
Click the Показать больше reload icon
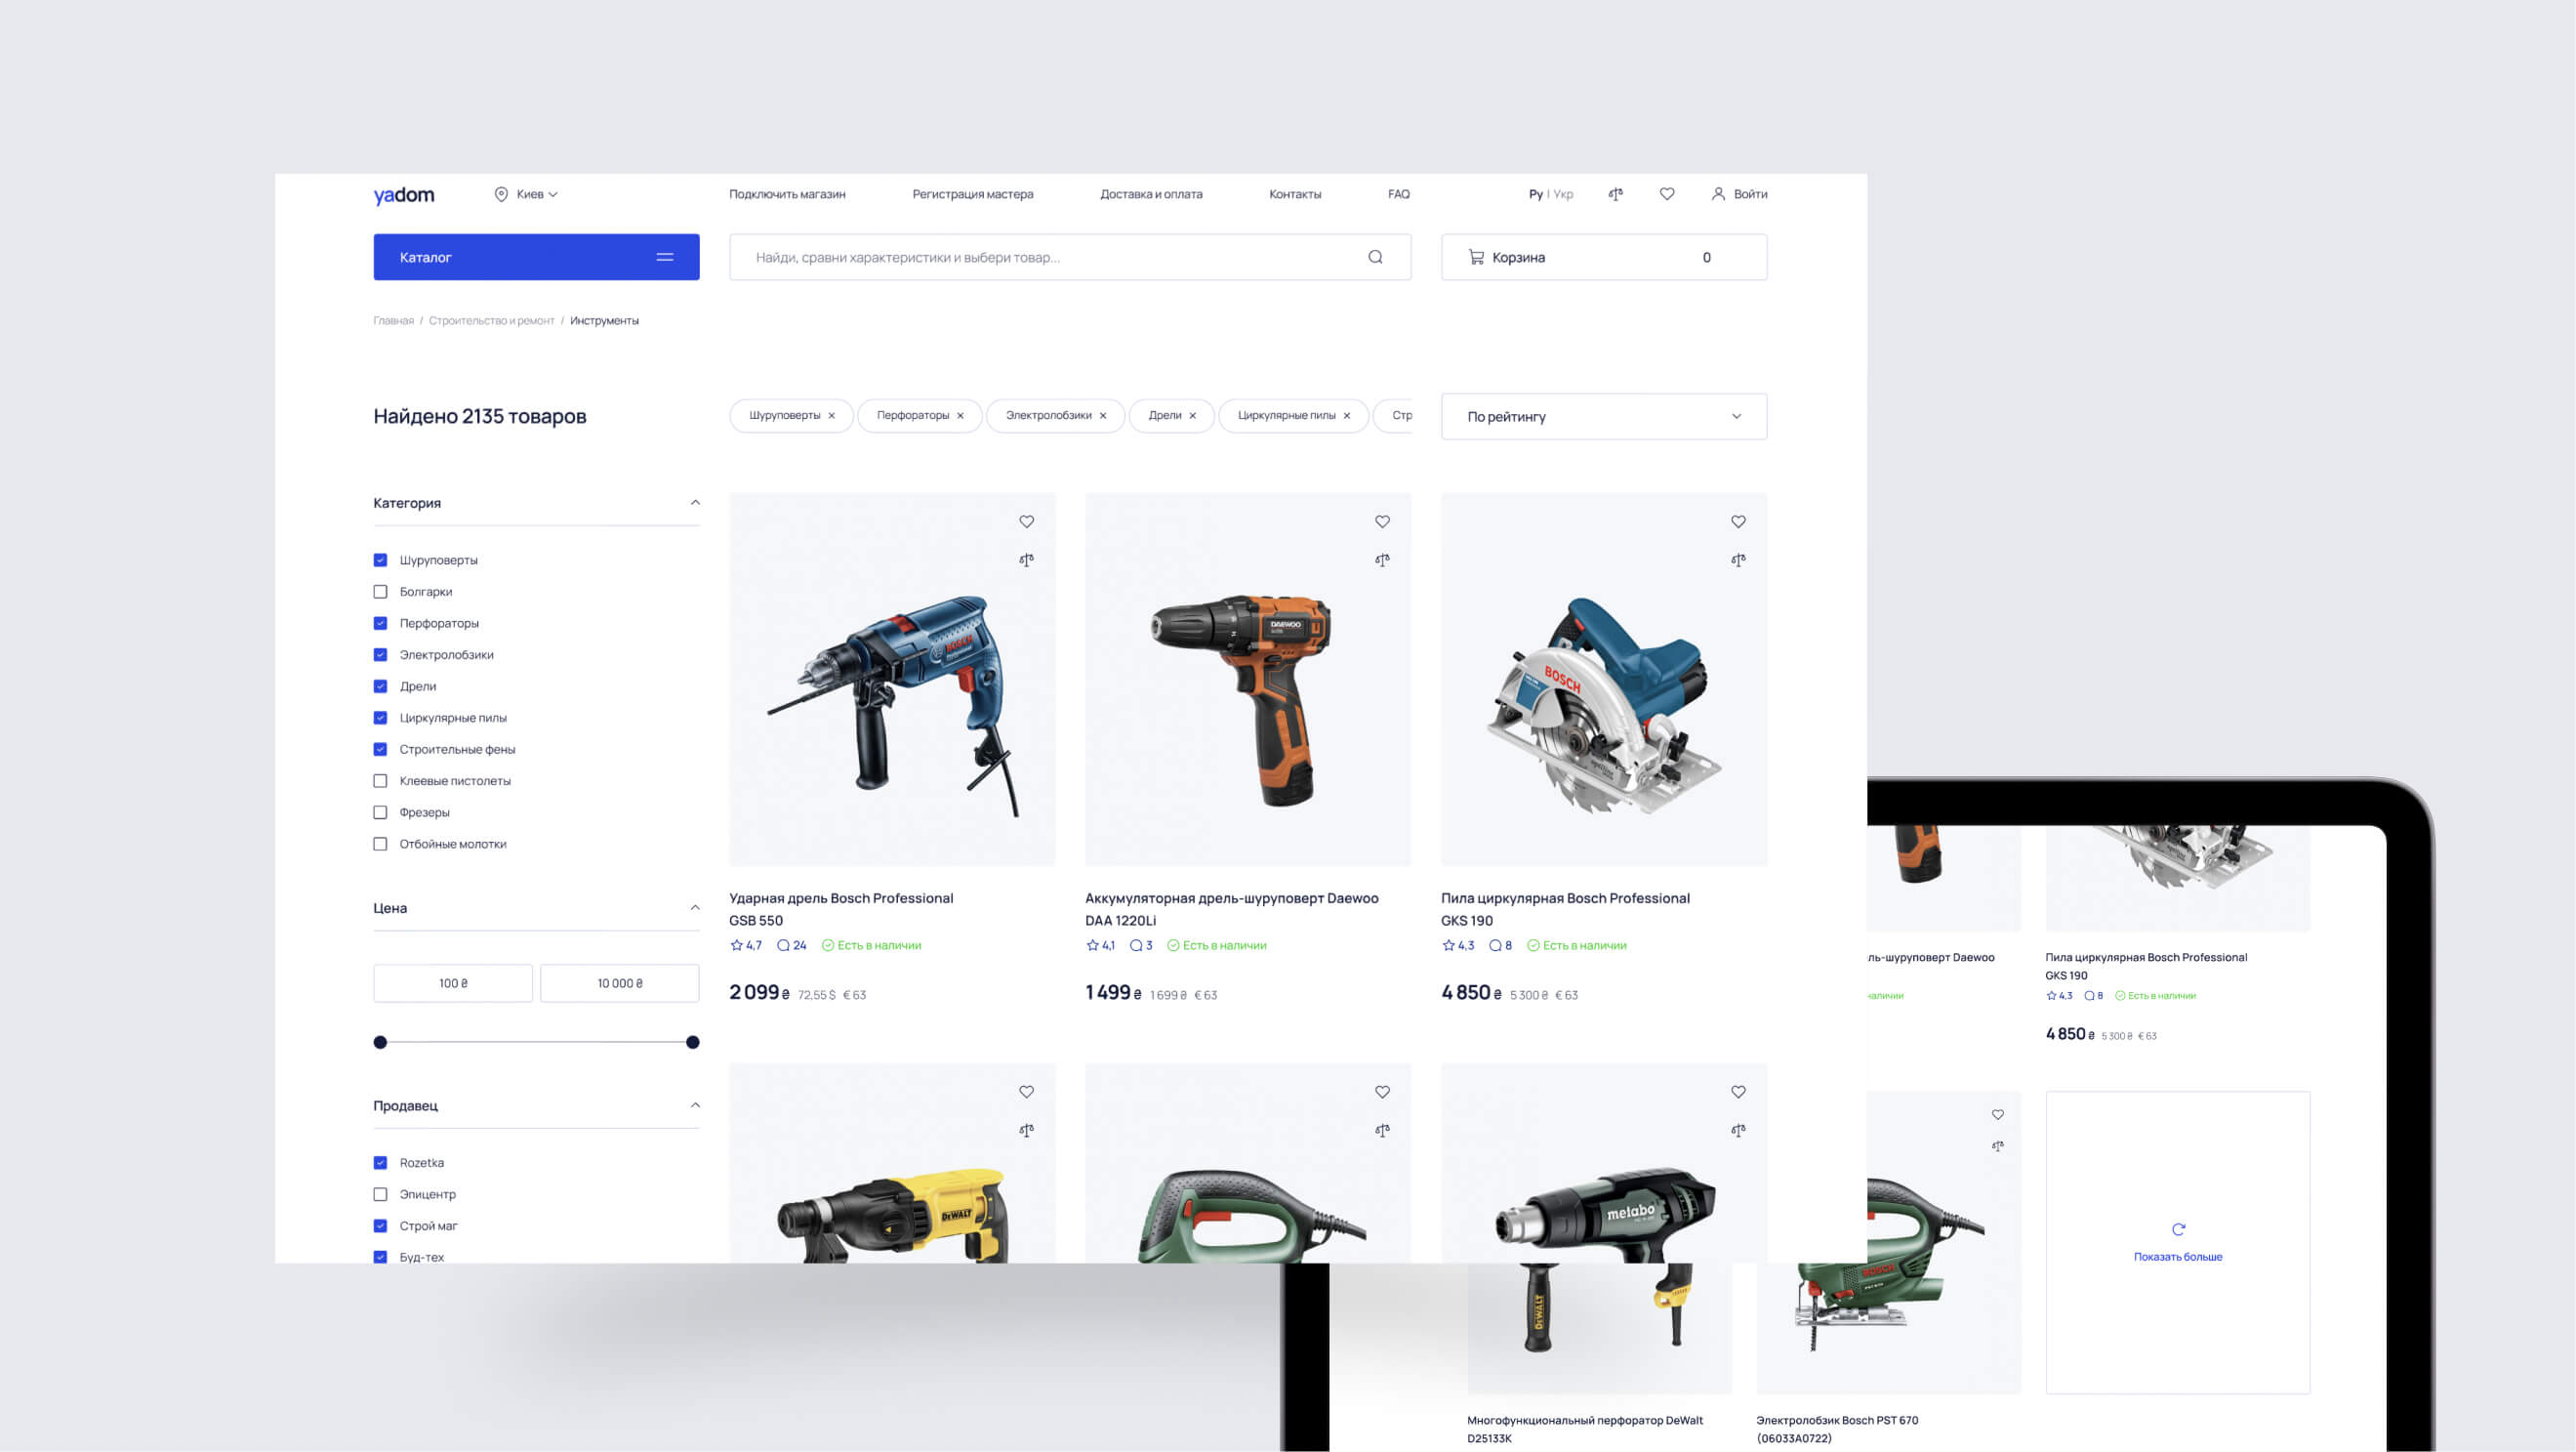point(2178,1229)
